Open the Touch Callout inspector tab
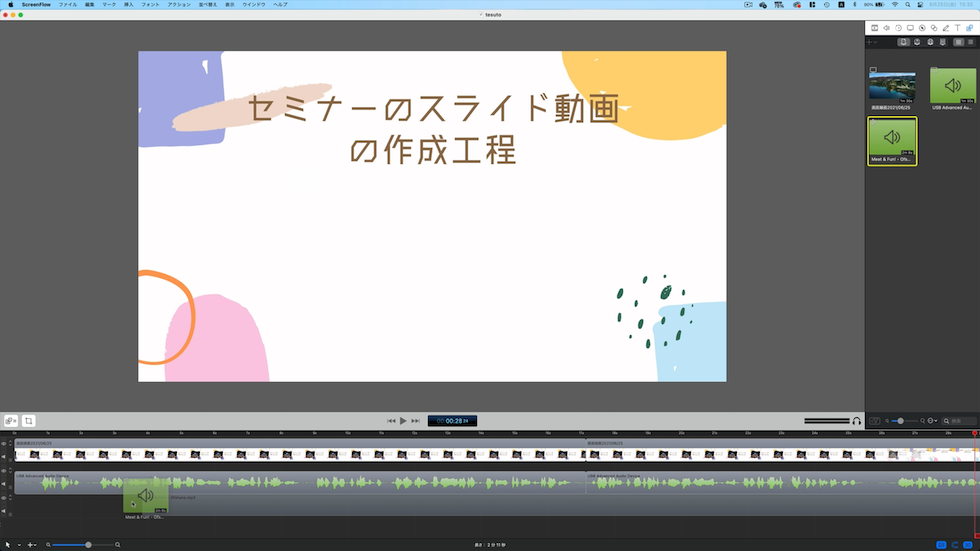 934,28
